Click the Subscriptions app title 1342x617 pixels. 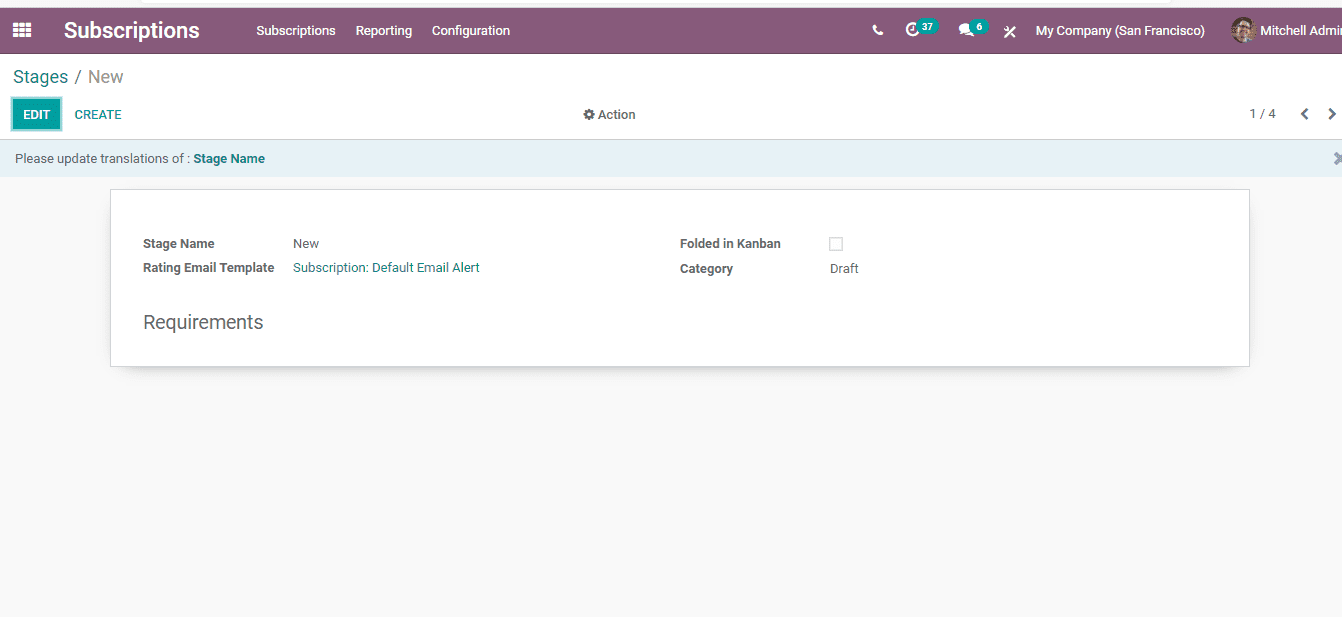(x=132, y=31)
